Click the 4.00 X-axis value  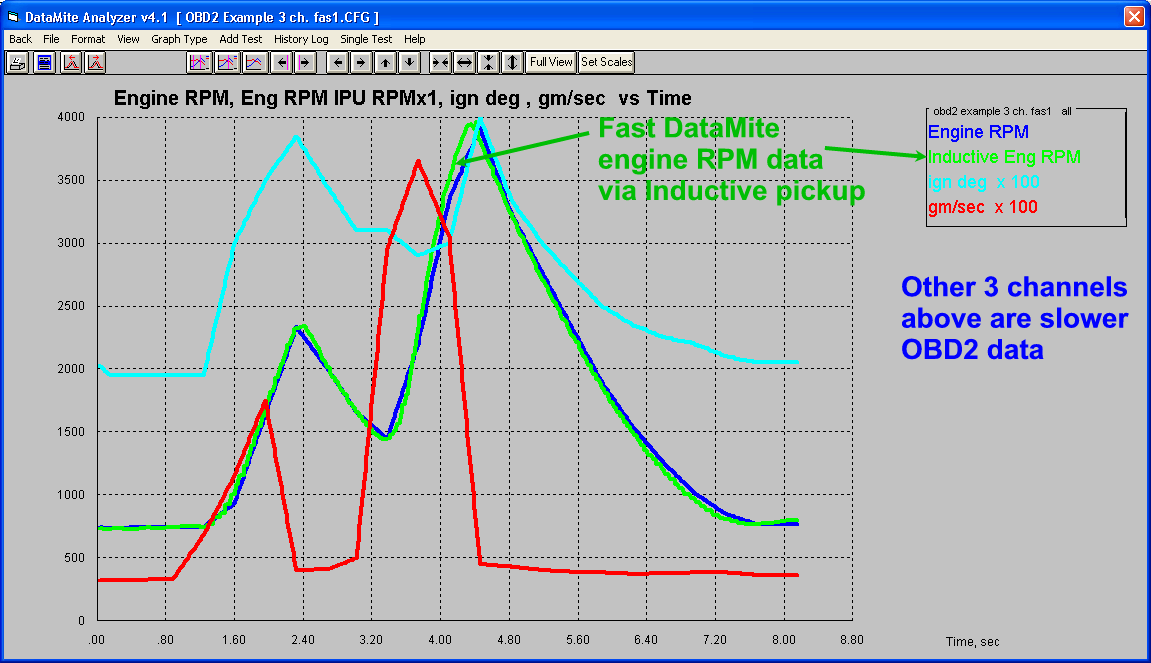[x=440, y=640]
